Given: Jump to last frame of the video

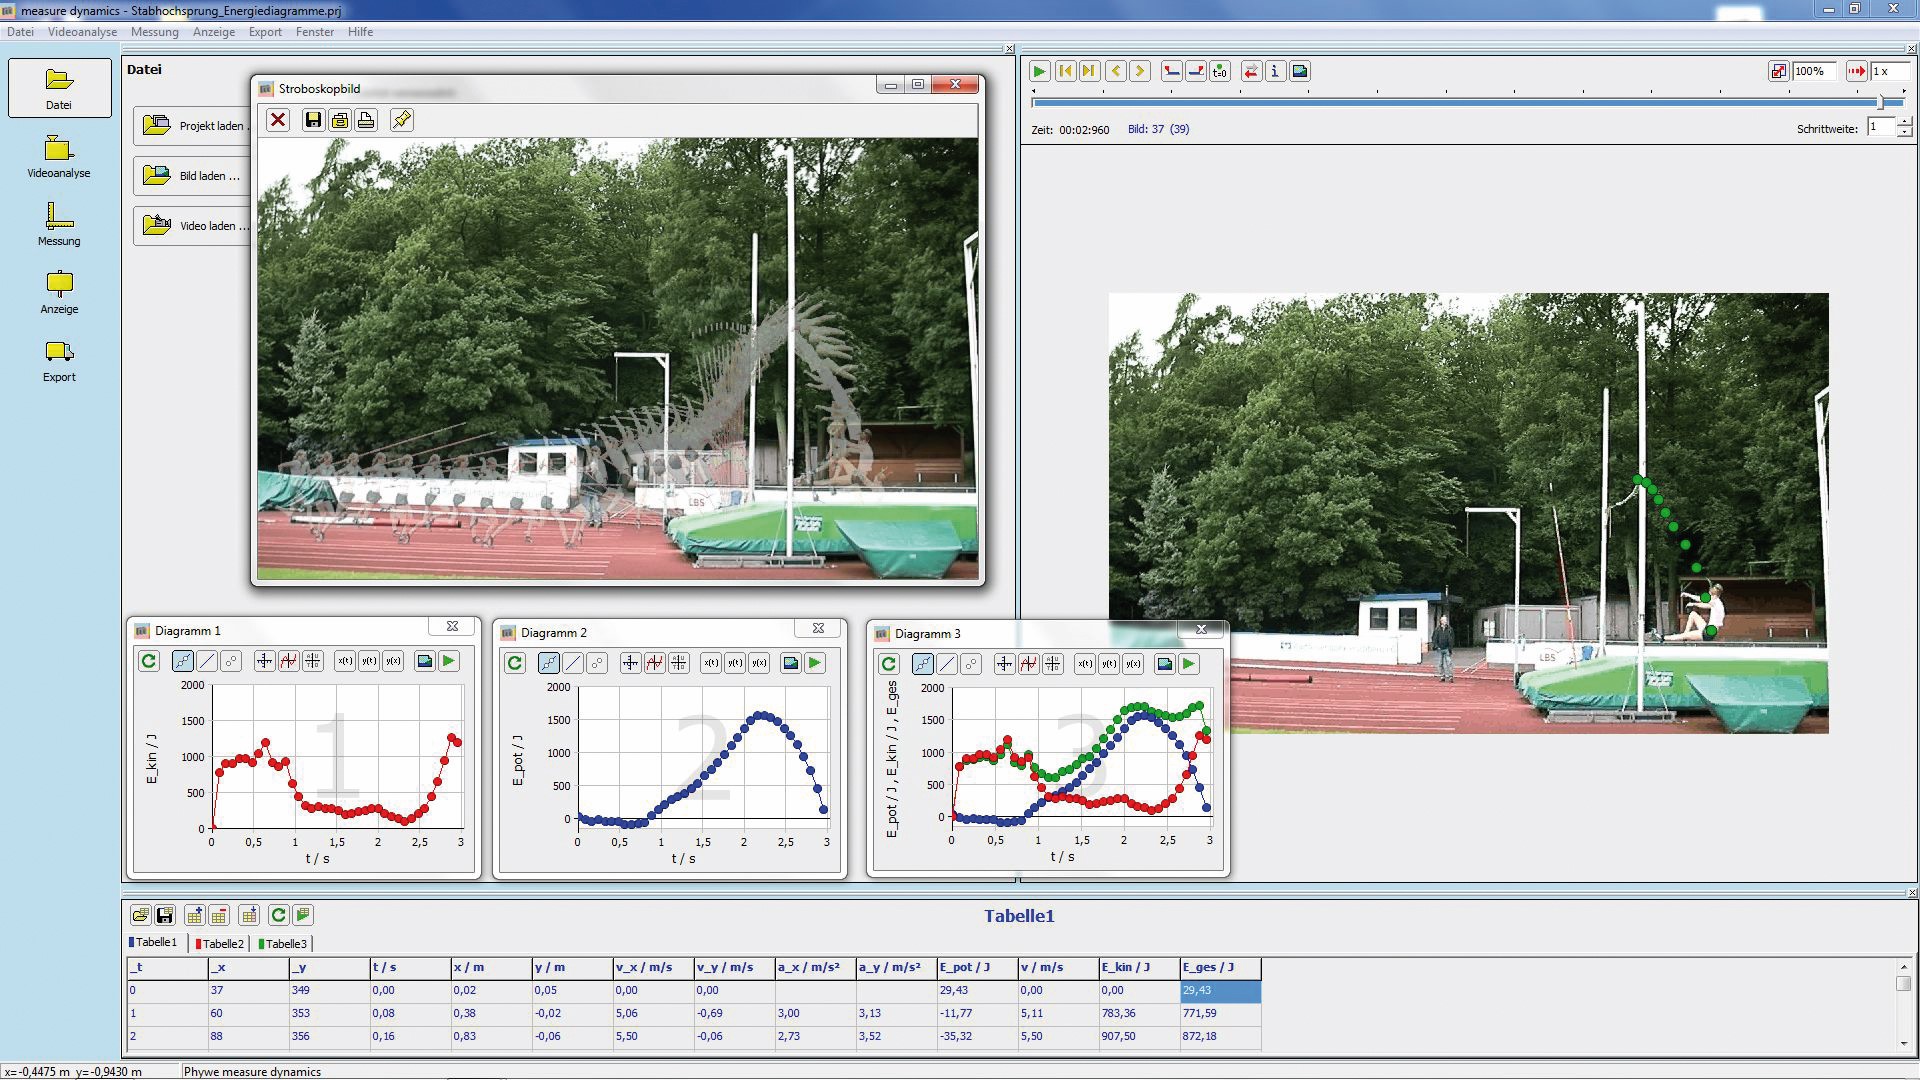Looking at the screenshot, I should [1089, 71].
